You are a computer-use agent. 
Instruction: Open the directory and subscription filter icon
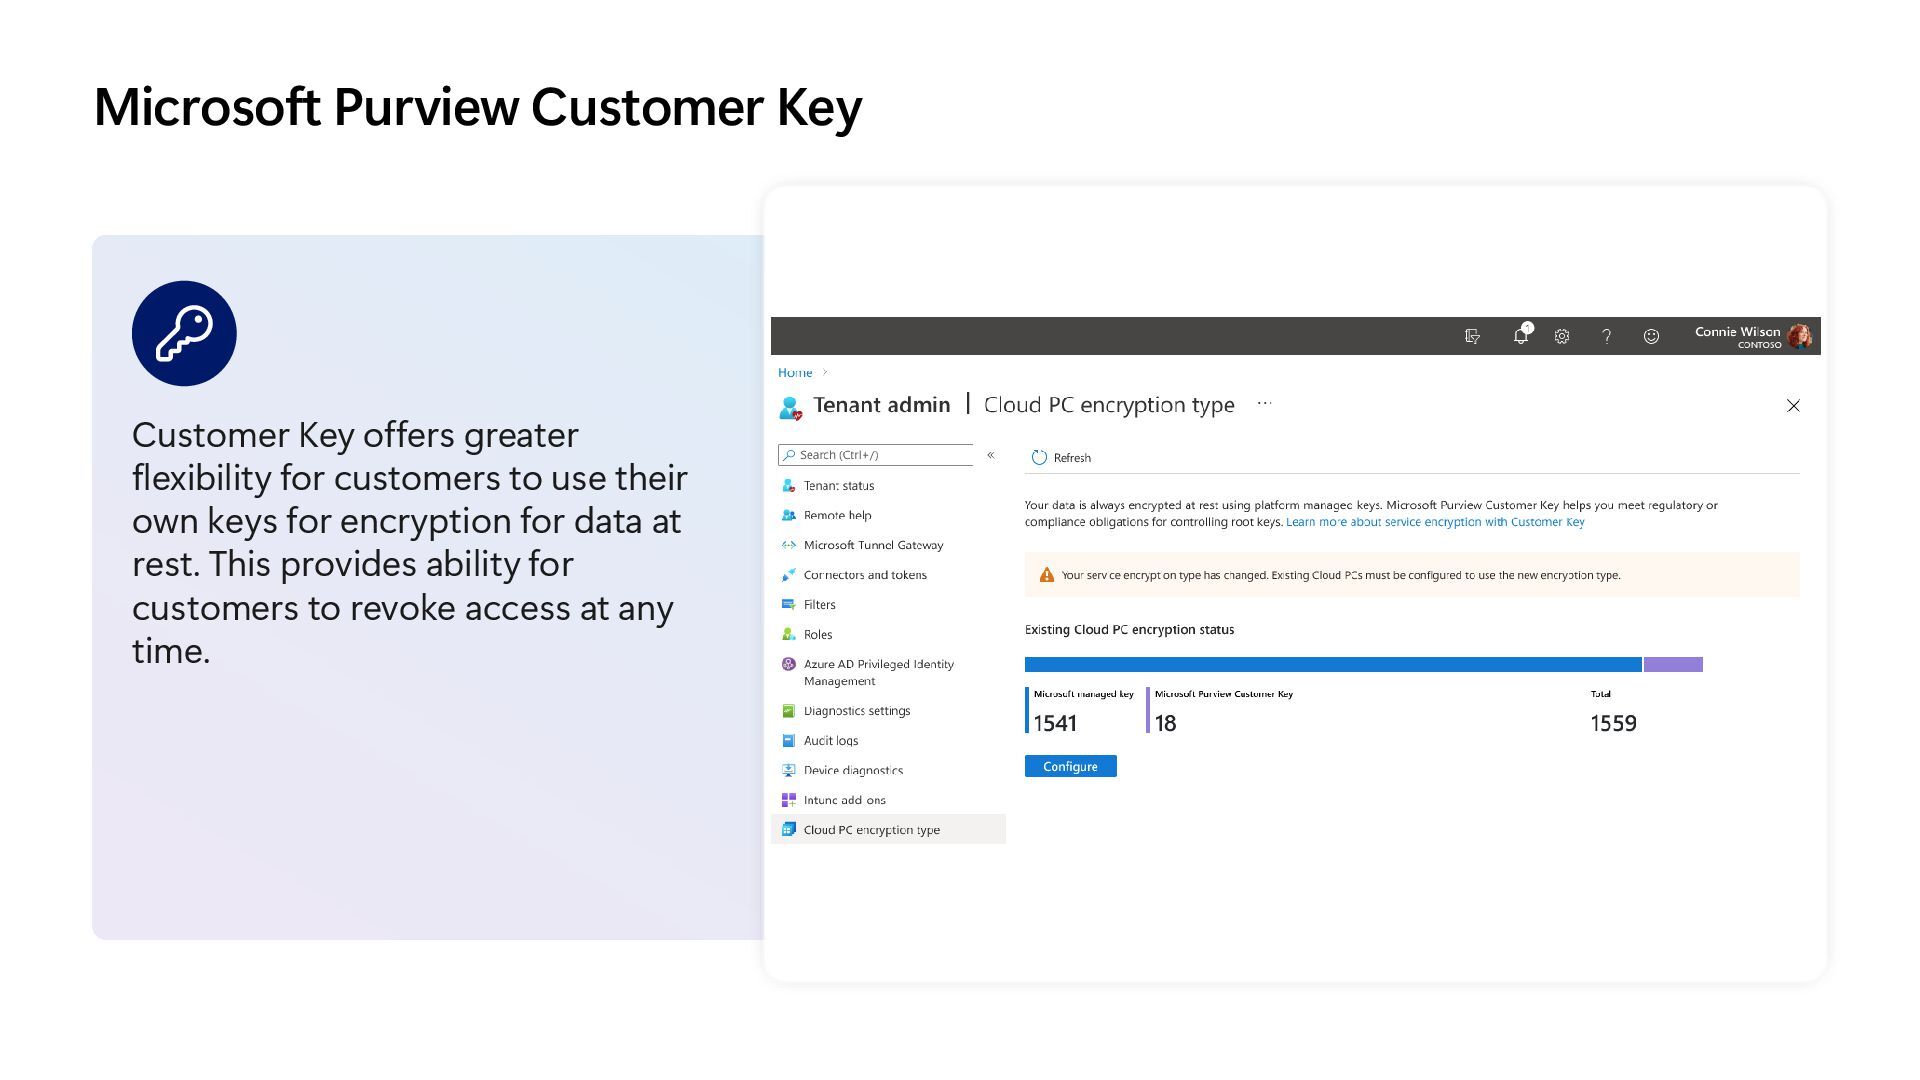click(x=1472, y=337)
